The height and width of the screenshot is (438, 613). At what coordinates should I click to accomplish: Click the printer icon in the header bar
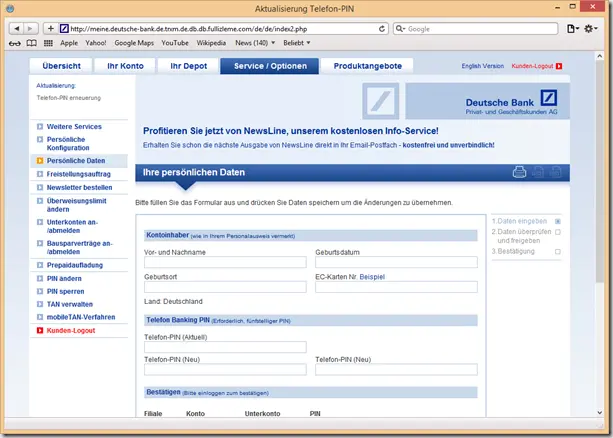click(519, 172)
